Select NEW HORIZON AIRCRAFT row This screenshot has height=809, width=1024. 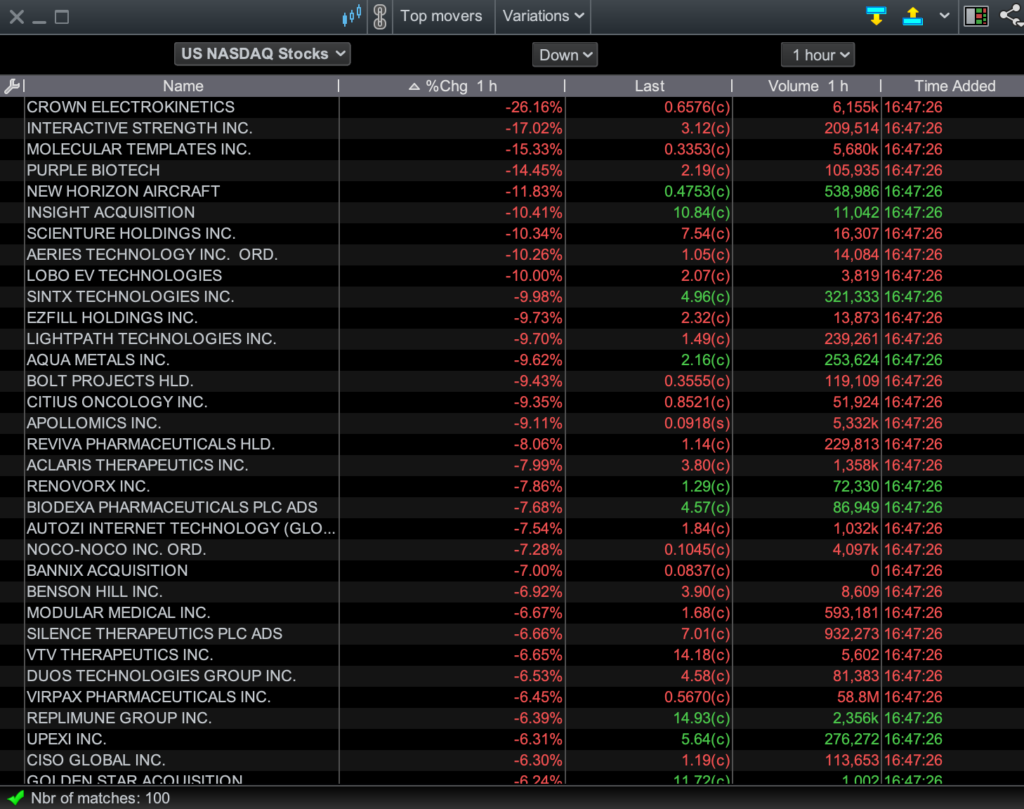512,191
